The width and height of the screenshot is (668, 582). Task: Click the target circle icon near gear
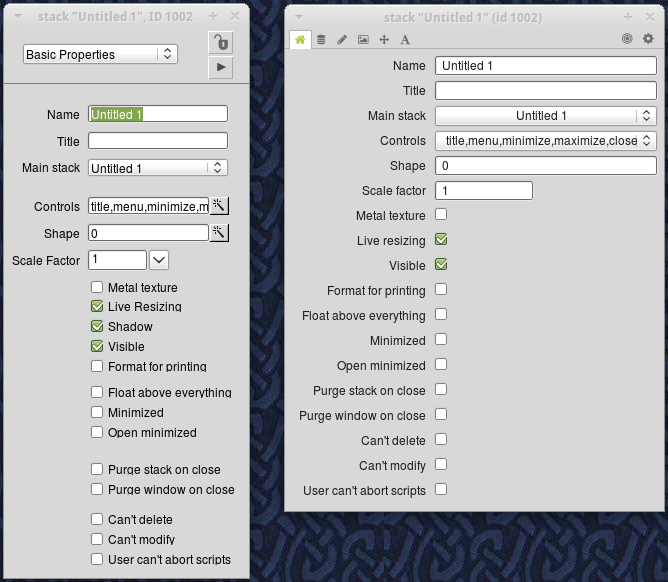(x=627, y=39)
